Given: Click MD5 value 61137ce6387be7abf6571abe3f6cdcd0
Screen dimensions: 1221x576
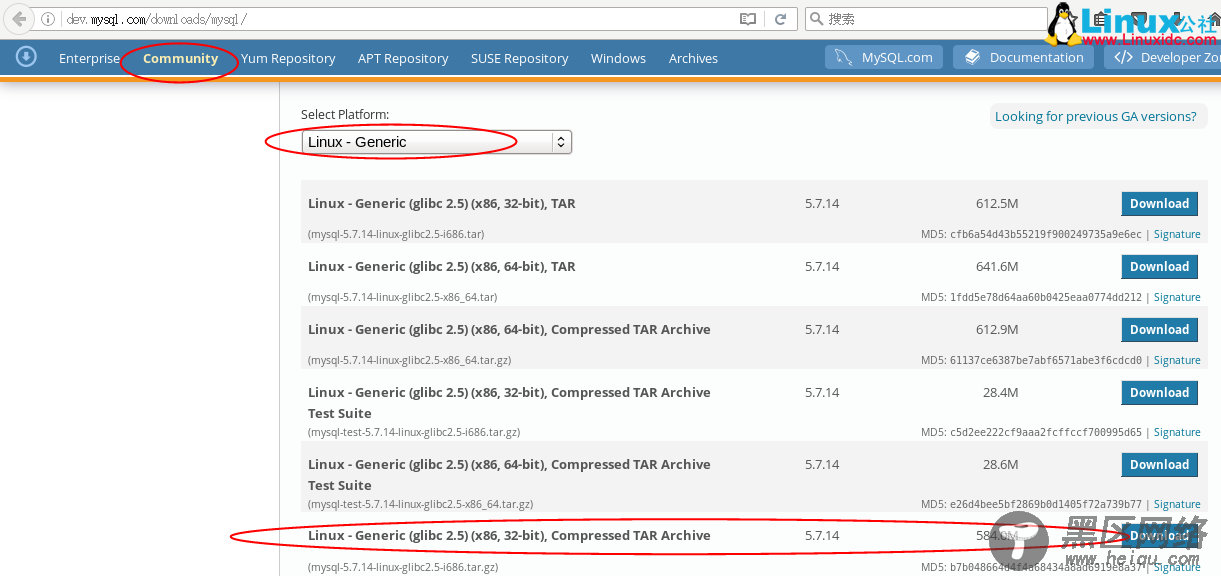Looking at the screenshot, I should (x=1047, y=360).
